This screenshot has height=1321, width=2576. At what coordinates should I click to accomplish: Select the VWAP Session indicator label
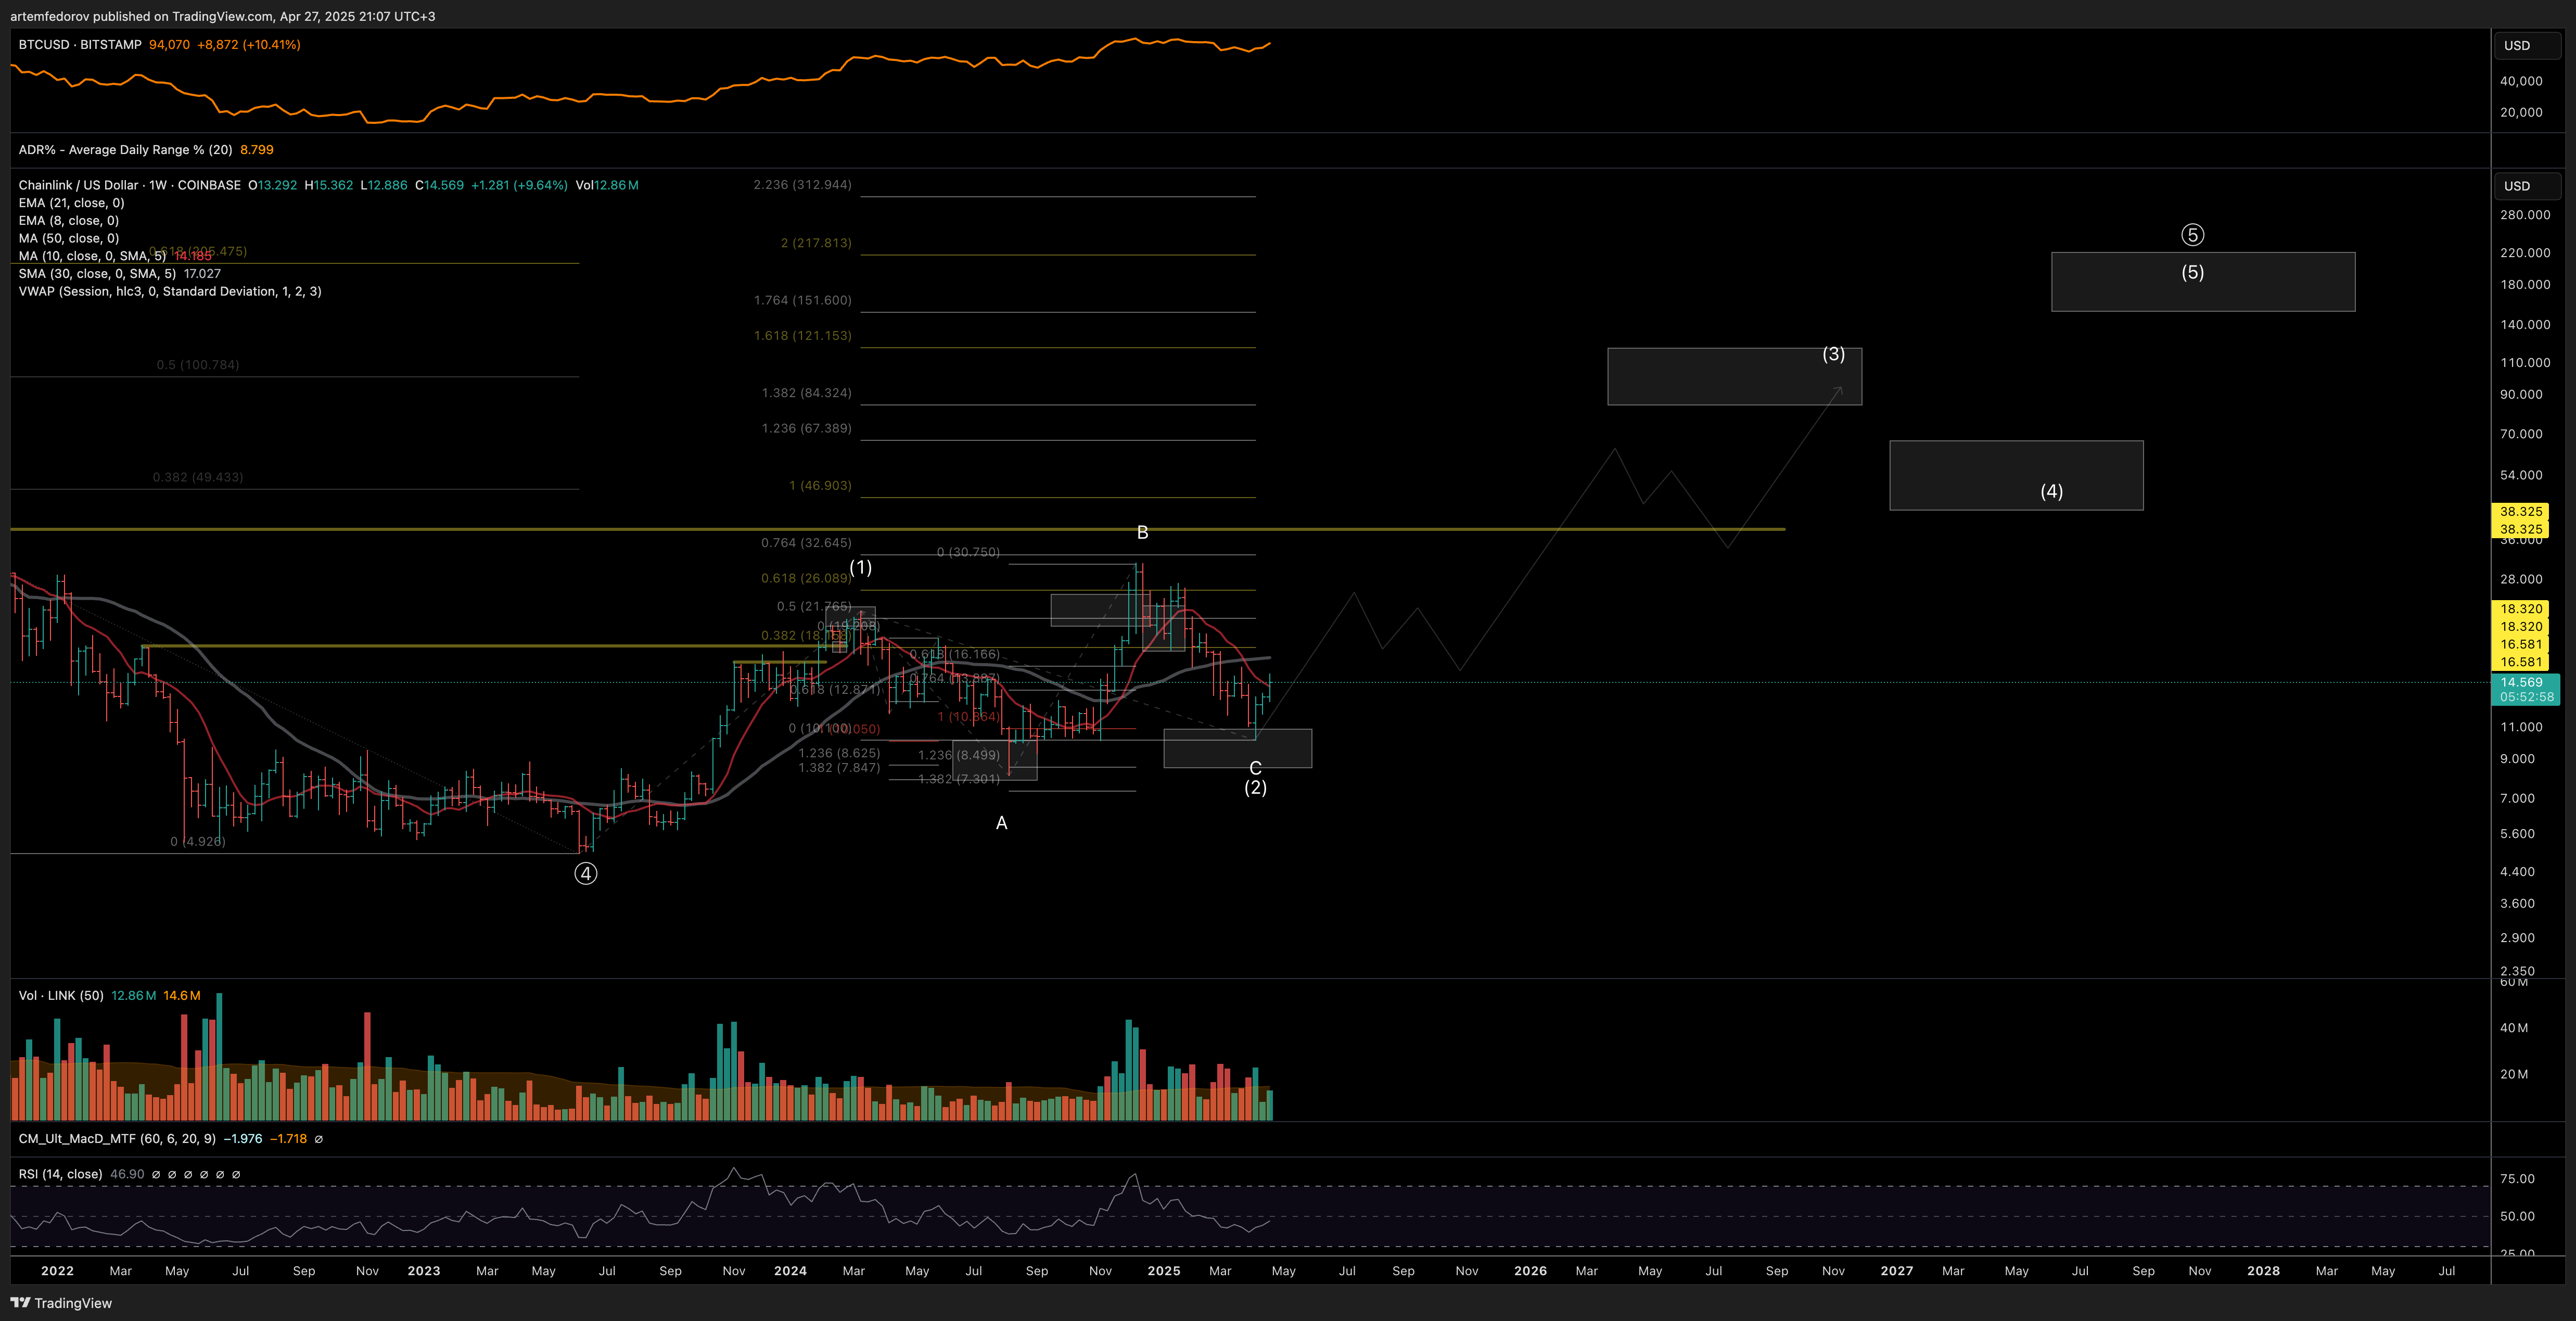(x=170, y=292)
